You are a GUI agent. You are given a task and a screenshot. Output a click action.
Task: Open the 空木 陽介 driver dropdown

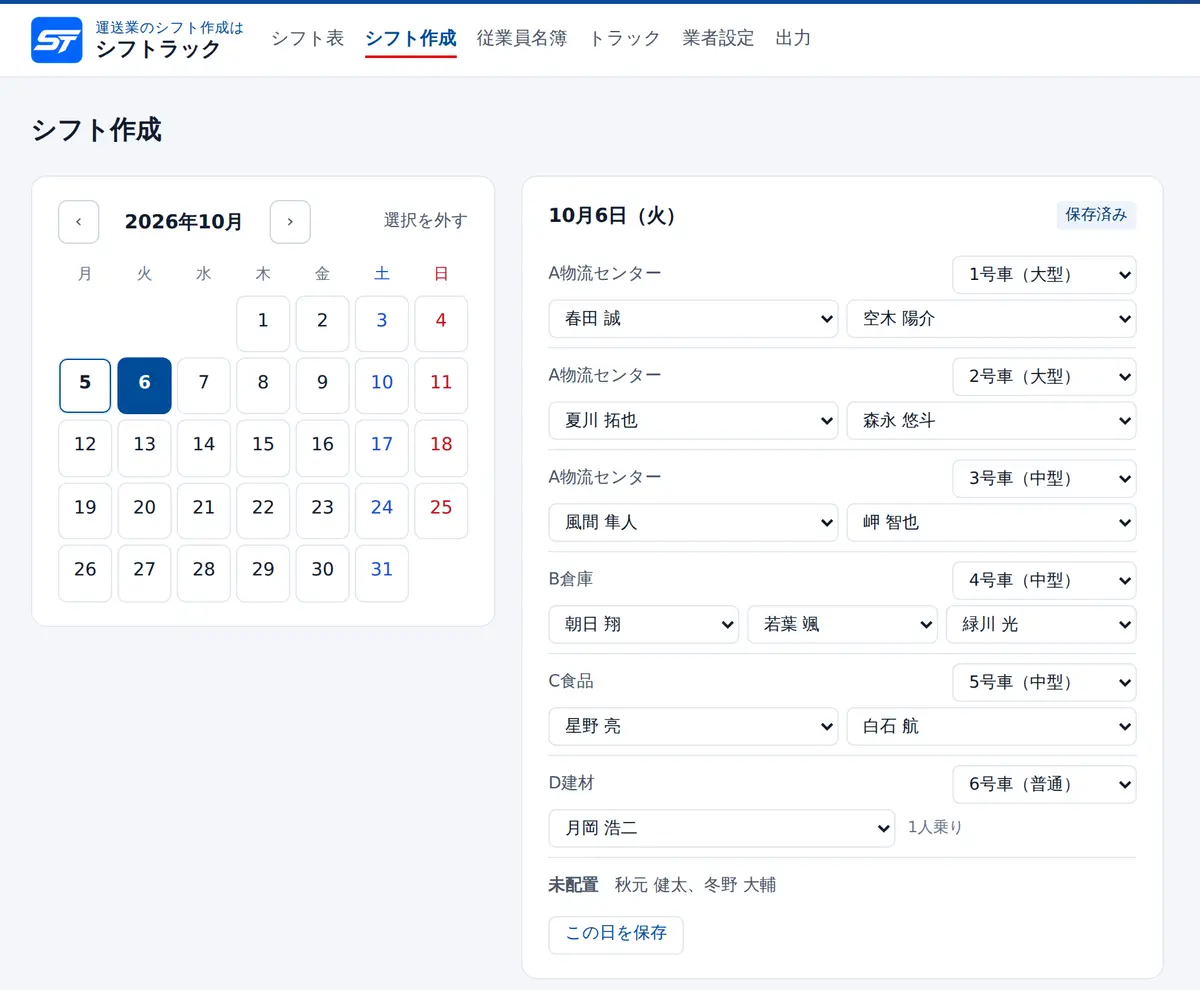tap(992, 319)
